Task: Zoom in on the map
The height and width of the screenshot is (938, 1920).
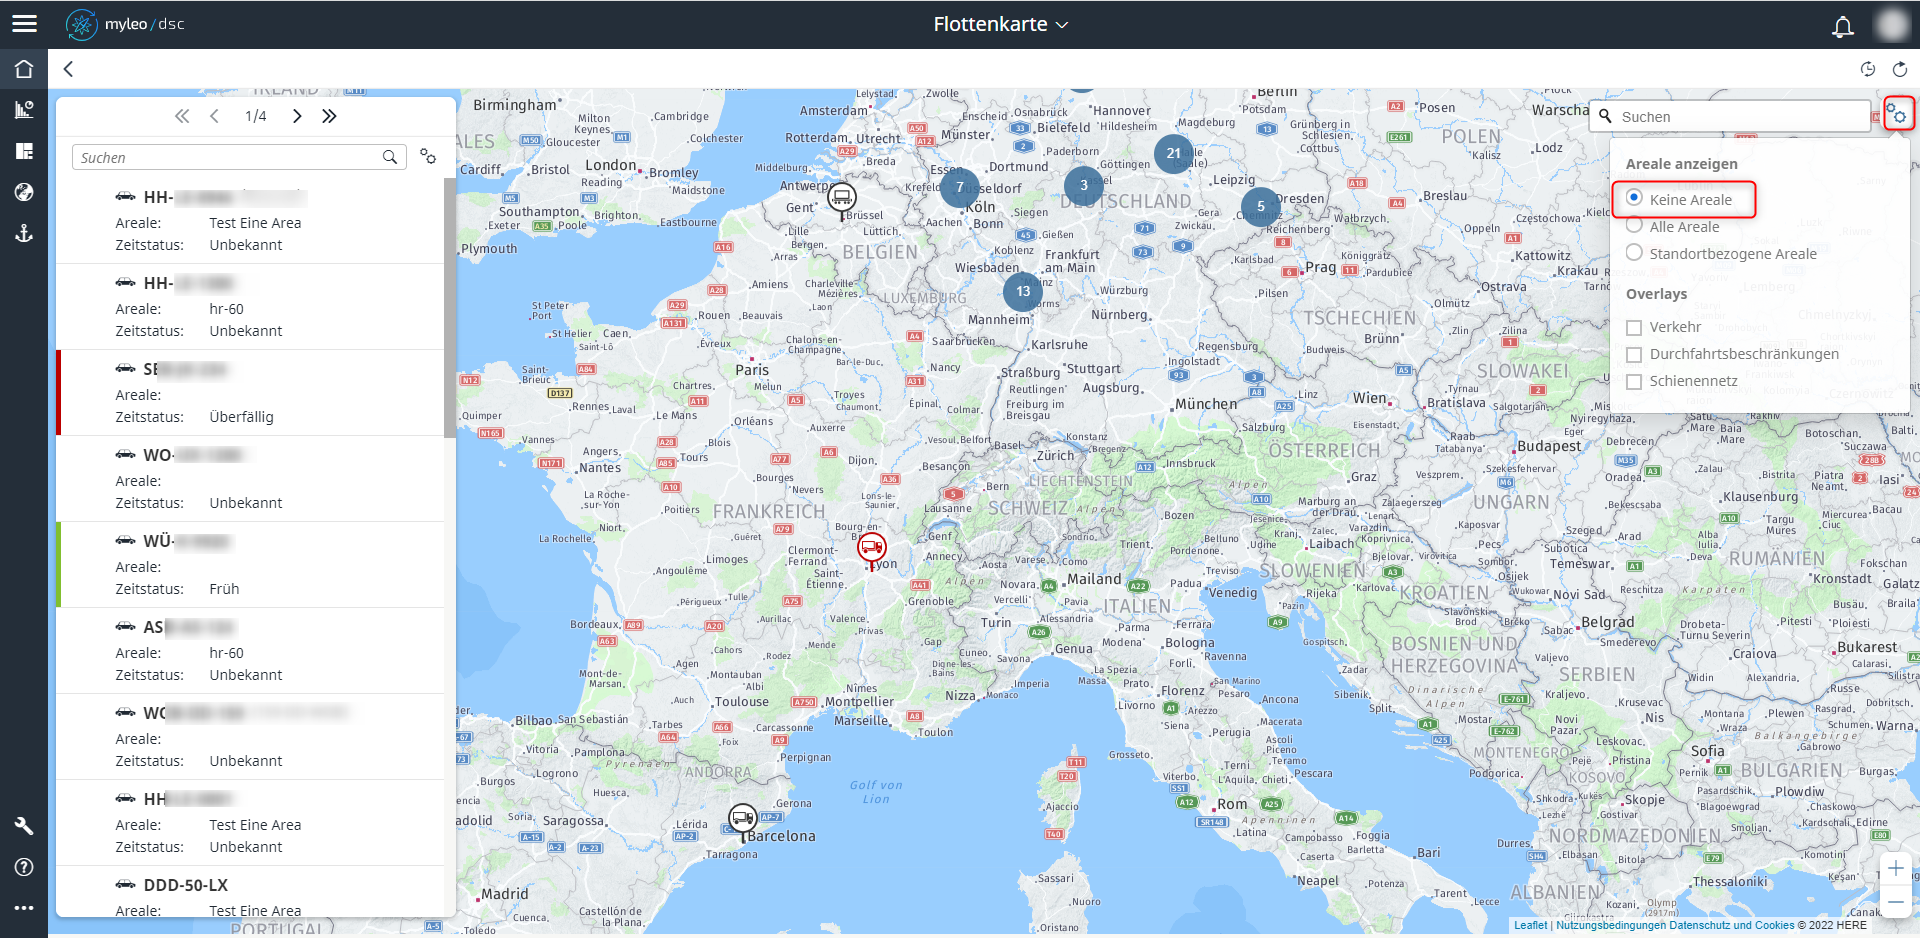Action: (1895, 868)
